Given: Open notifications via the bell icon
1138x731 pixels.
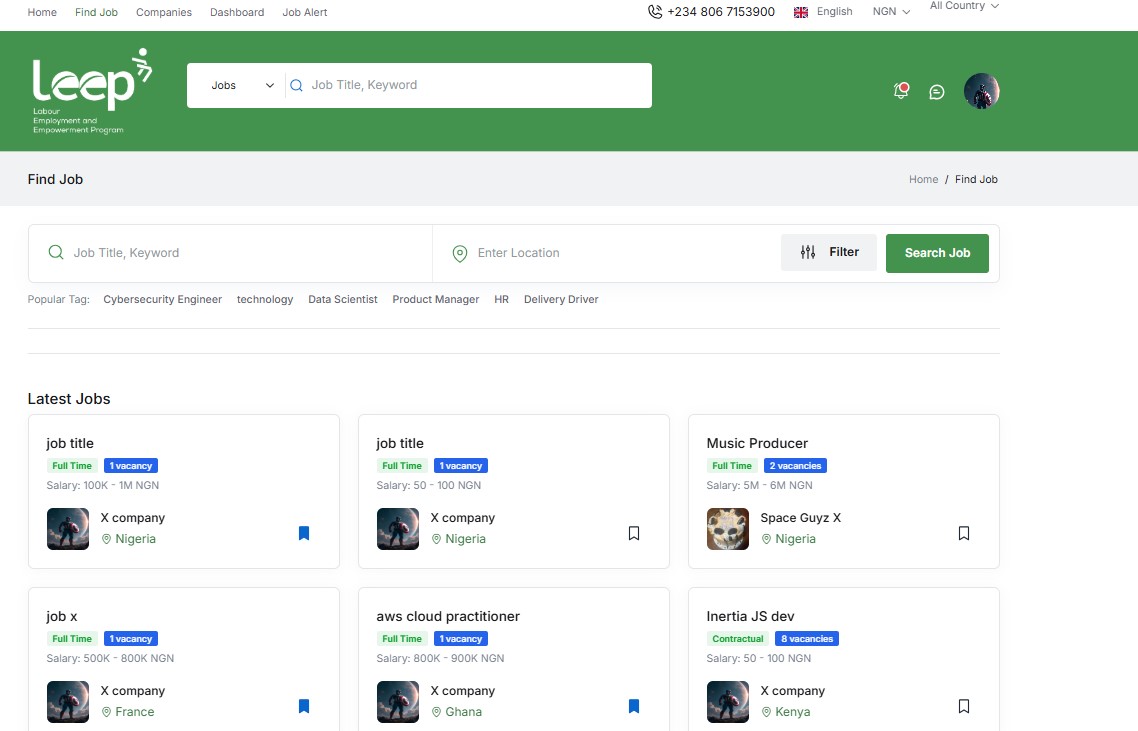Looking at the screenshot, I should click(x=901, y=90).
